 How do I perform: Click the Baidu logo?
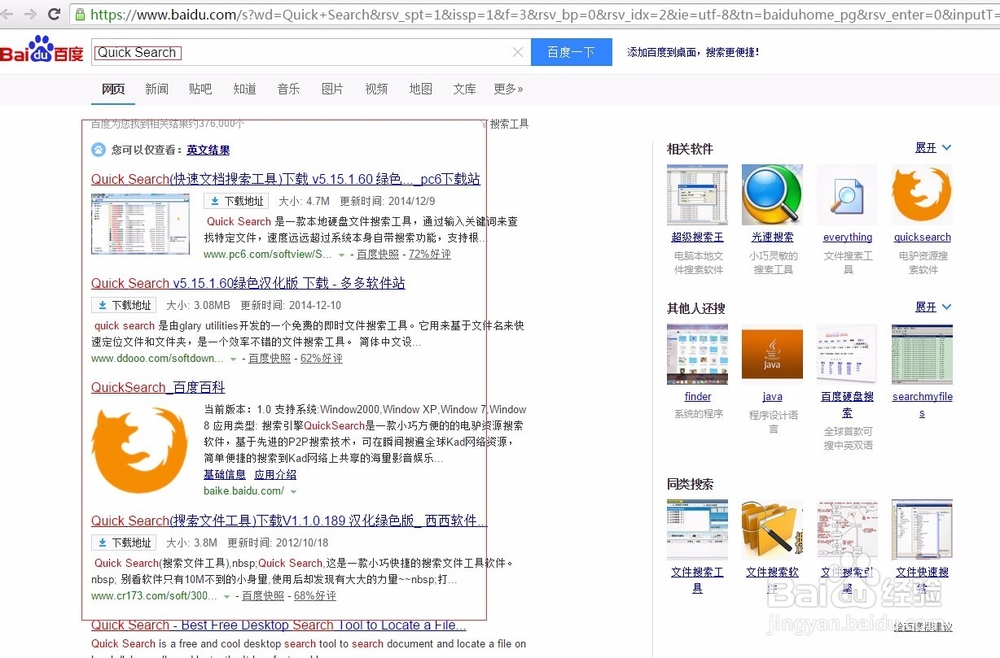point(41,50)
